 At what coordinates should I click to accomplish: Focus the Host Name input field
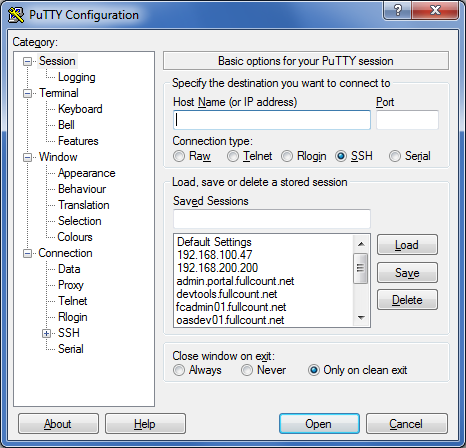[x=272, y=120]
